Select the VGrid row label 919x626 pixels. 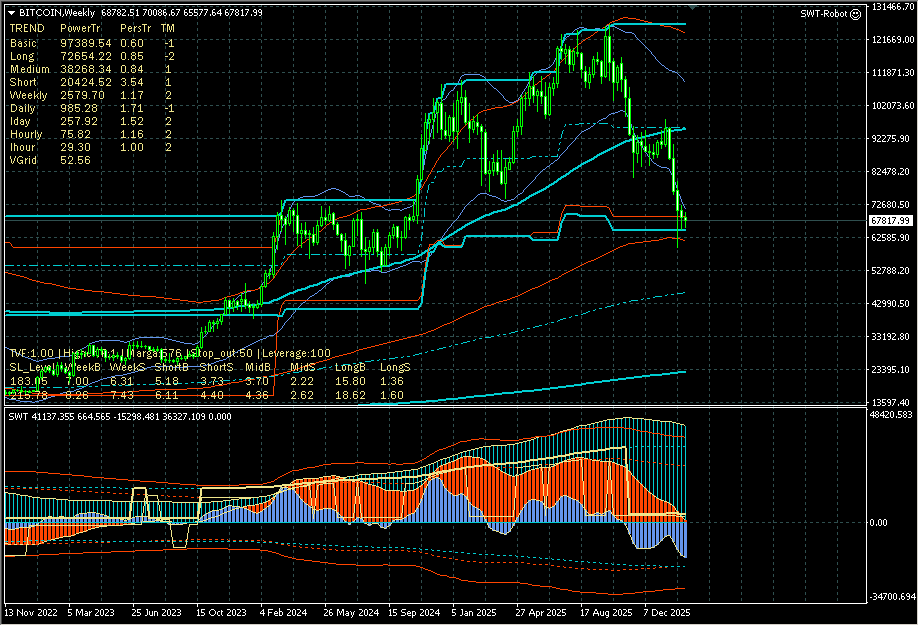point(23,160)
